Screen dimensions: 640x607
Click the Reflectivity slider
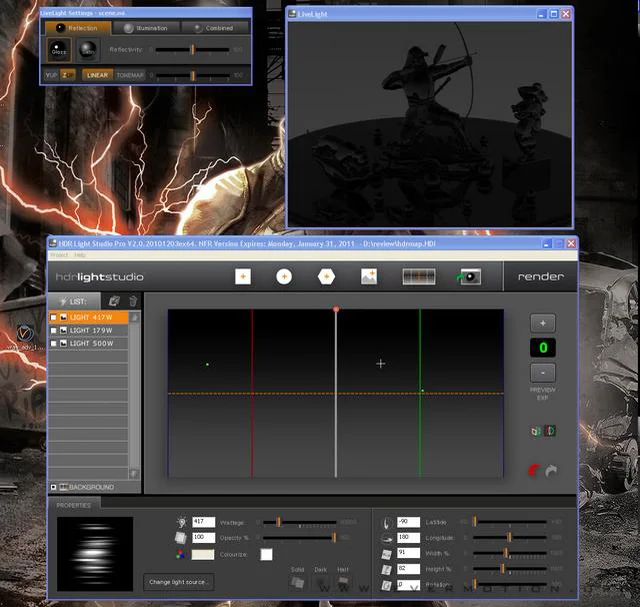pos(192,50)
